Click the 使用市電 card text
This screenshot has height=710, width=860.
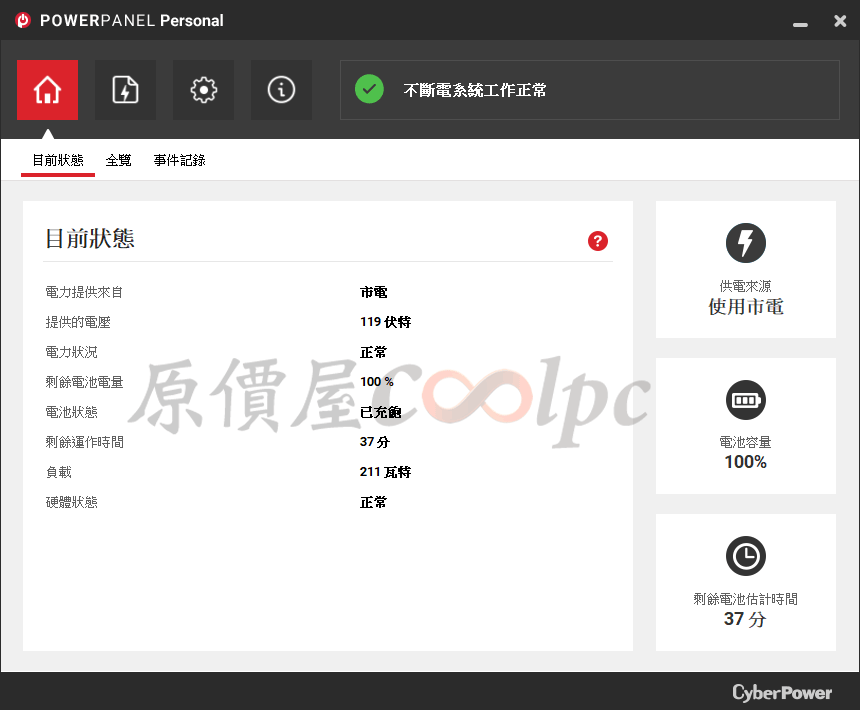tap(745, 306)
